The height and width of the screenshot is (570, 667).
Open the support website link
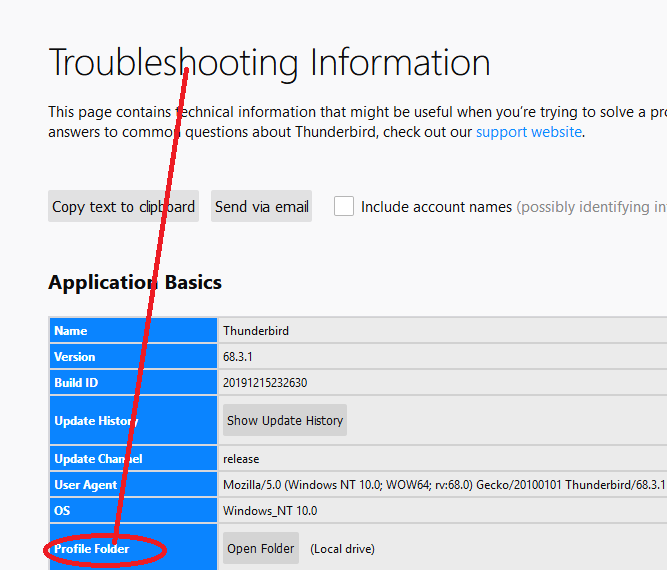[x=529, y=132]
